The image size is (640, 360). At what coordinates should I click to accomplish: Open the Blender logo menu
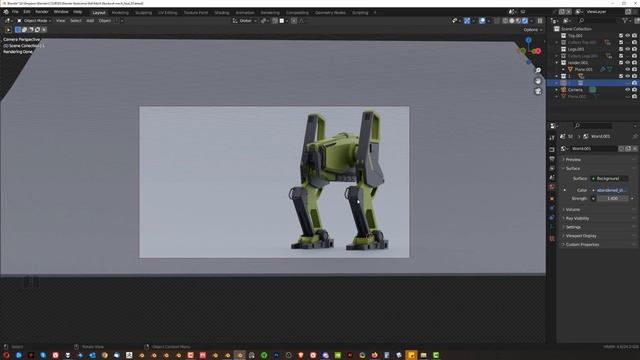click(6, 12)
